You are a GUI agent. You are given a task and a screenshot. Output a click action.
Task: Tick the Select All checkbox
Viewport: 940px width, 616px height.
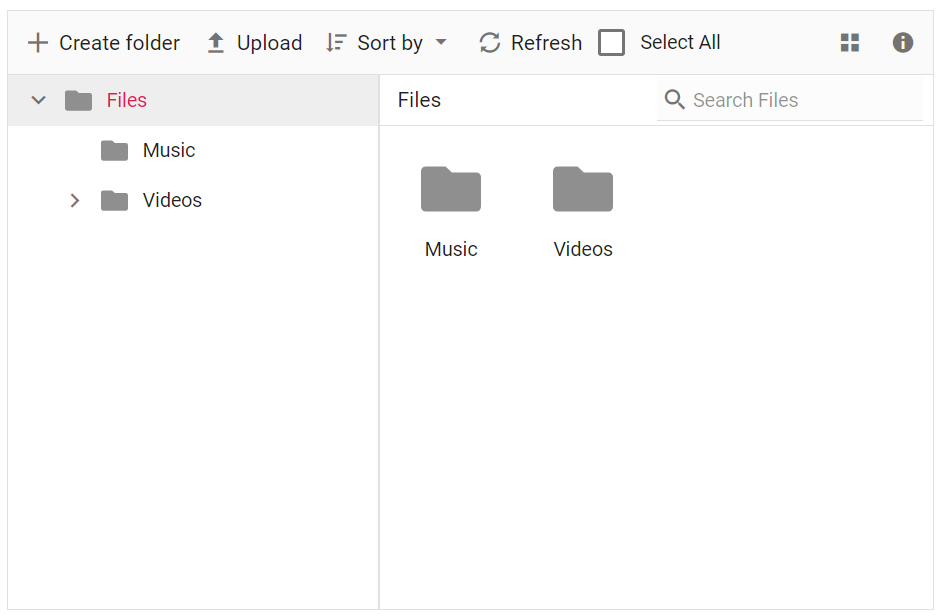pos(611,43)
